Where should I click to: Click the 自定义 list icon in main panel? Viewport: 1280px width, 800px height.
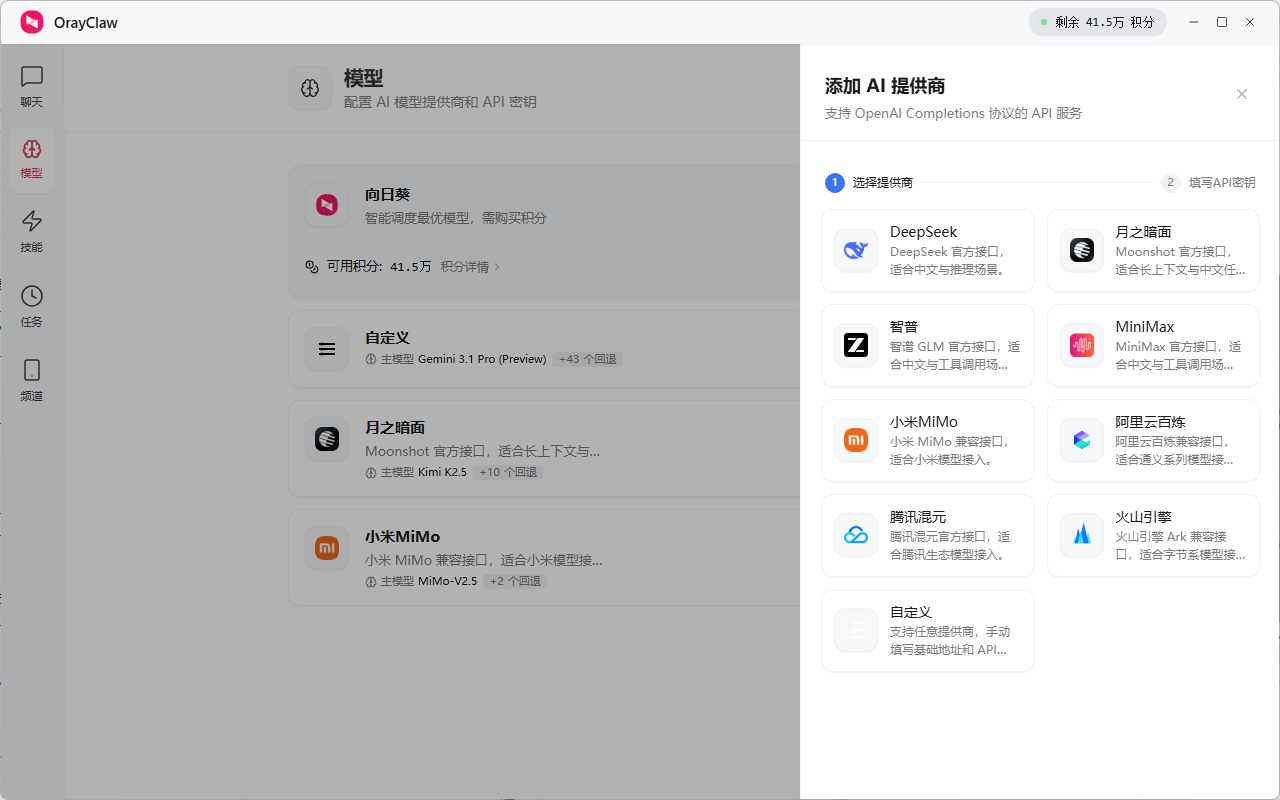[327, 349]
